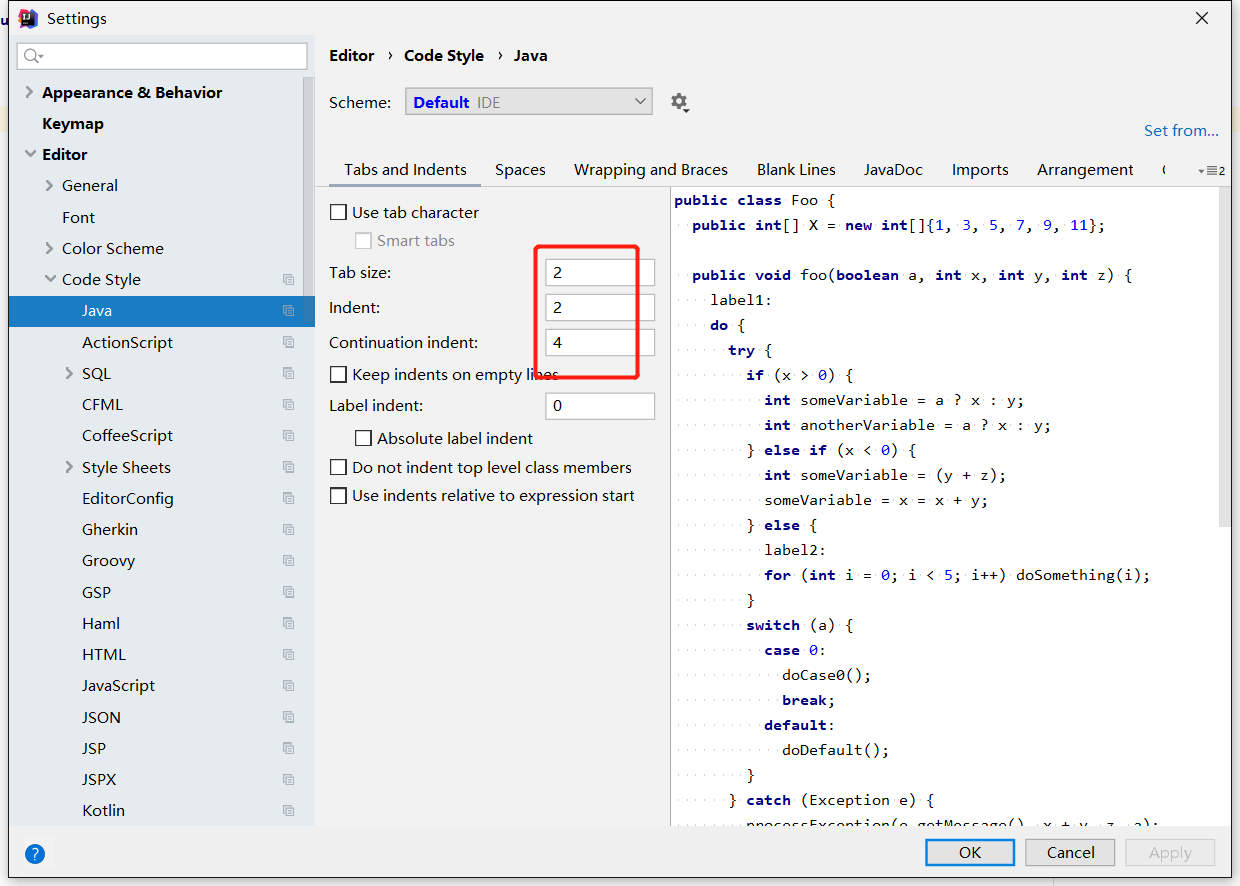Viewport: 1240px width, 886px height.
Task: Show hidden tabs via the overflow arrow
Action: [x=1211, y=171]
